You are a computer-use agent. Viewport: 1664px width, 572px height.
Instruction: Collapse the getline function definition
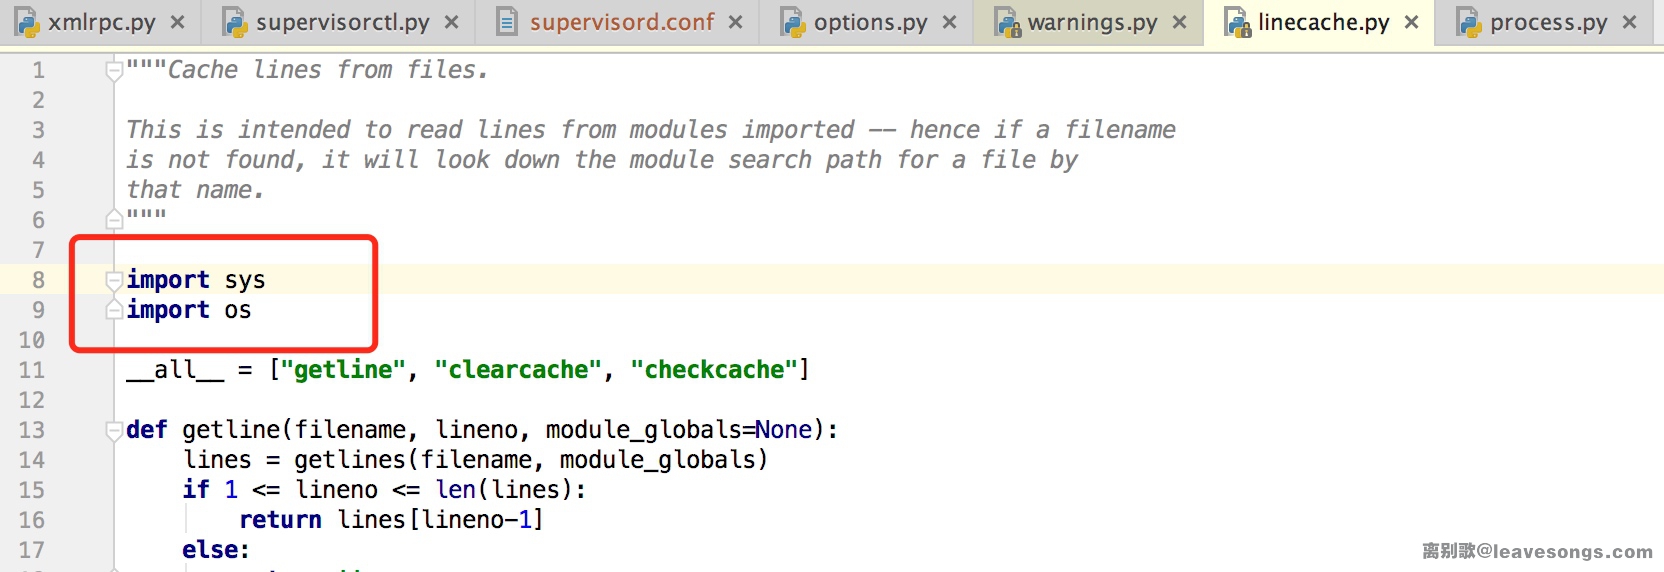pos(114,430)
